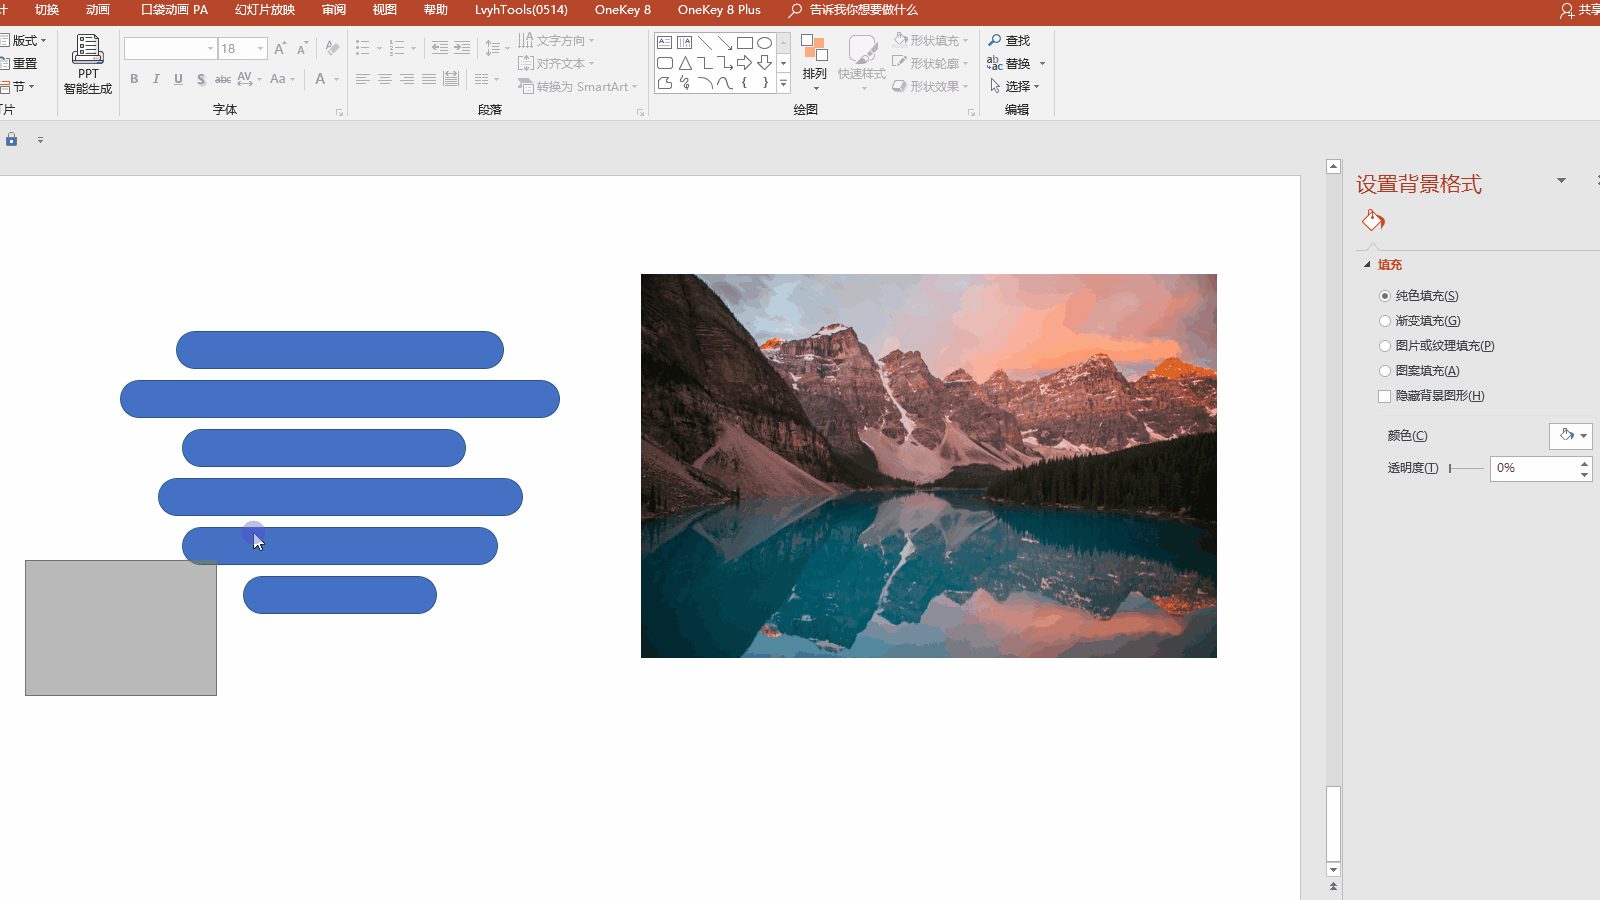Select the straight line shape

(705, 43)
